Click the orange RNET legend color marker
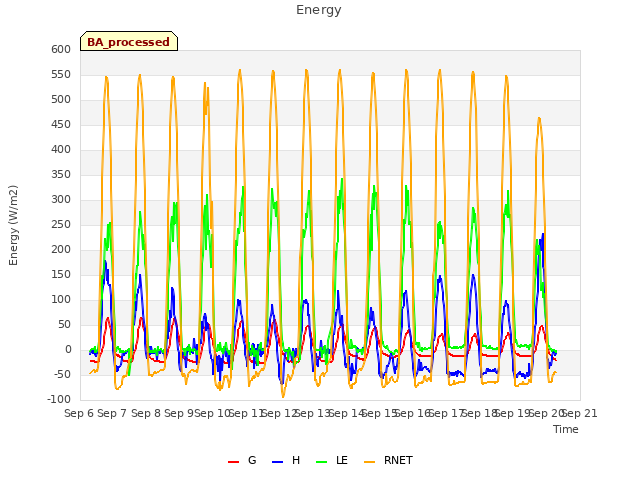The height and width of the screenshot is (480, 640). click(x=369, y=462)
